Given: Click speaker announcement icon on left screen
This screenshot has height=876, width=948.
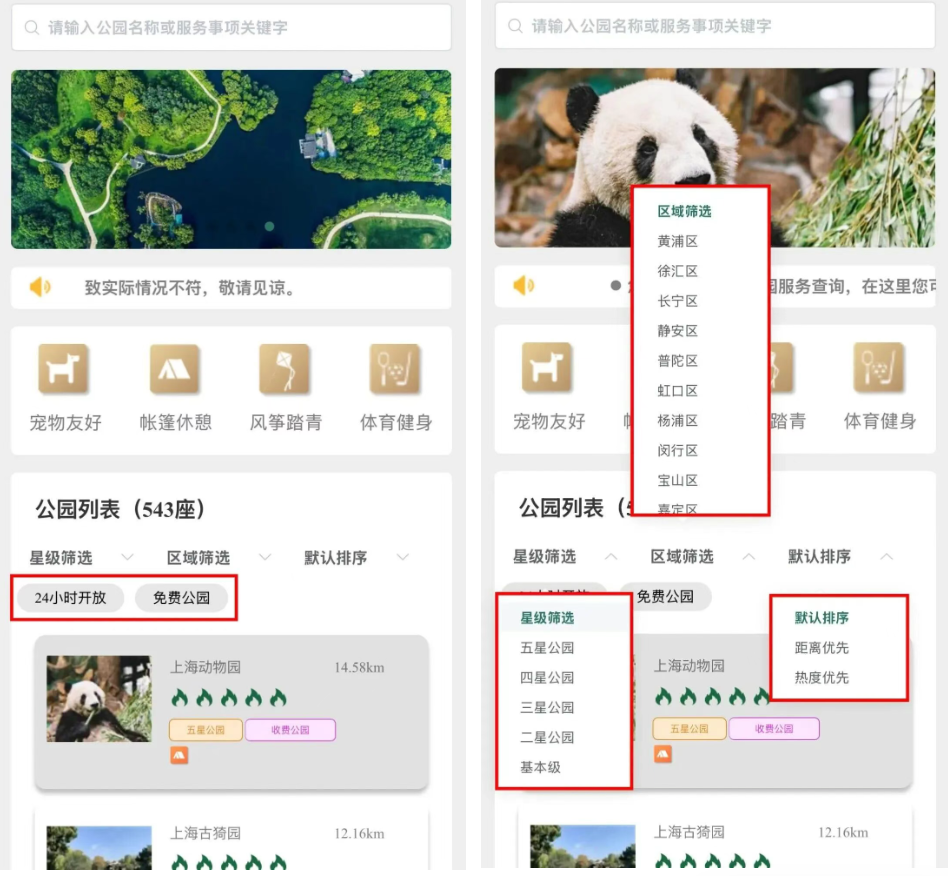Looking at the screenshot, I should tap(40, 288).
